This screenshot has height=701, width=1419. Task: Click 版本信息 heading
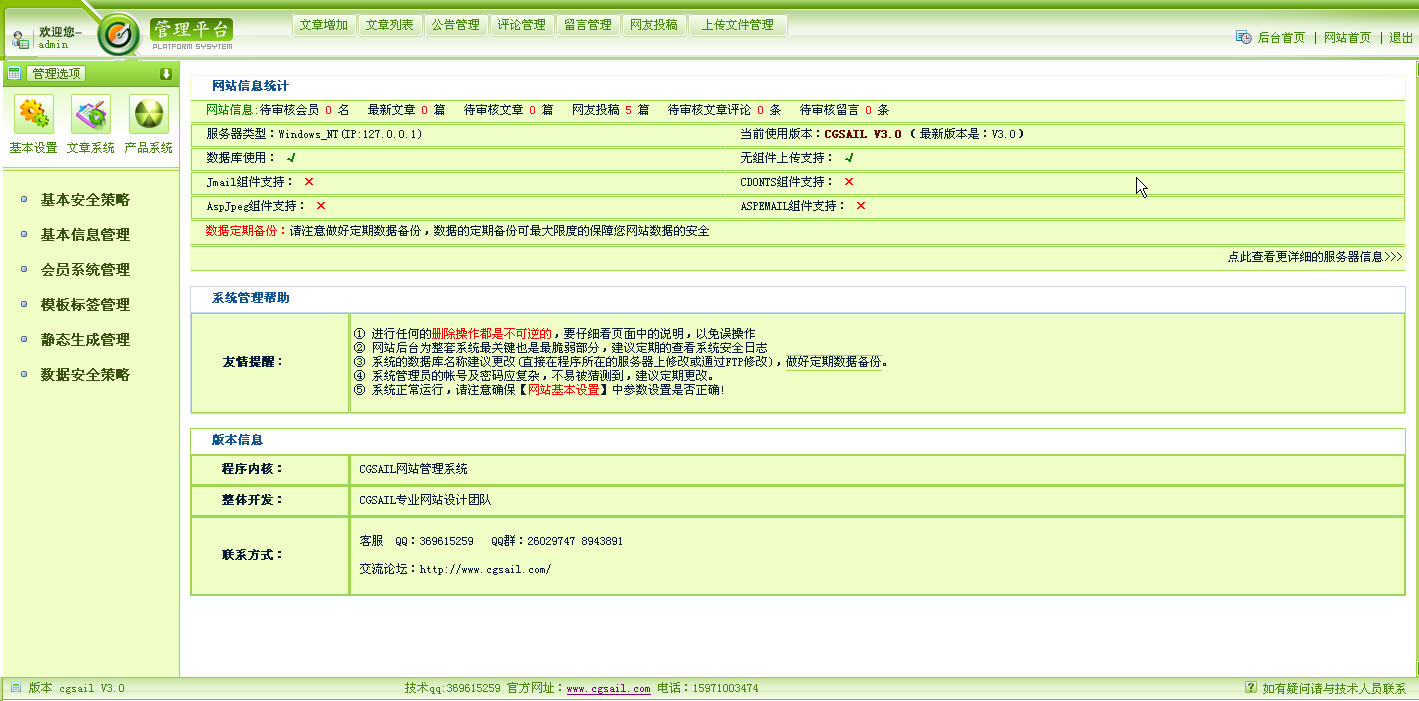pos(237,440)
